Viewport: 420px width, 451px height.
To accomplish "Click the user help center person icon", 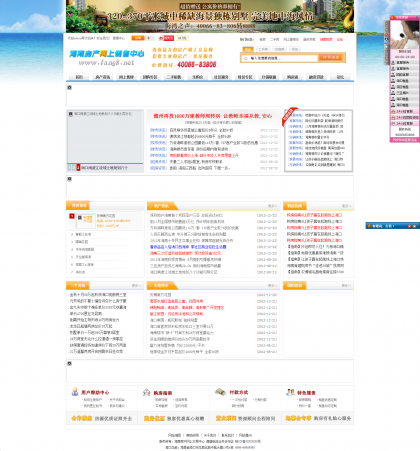I will (75, 392).
